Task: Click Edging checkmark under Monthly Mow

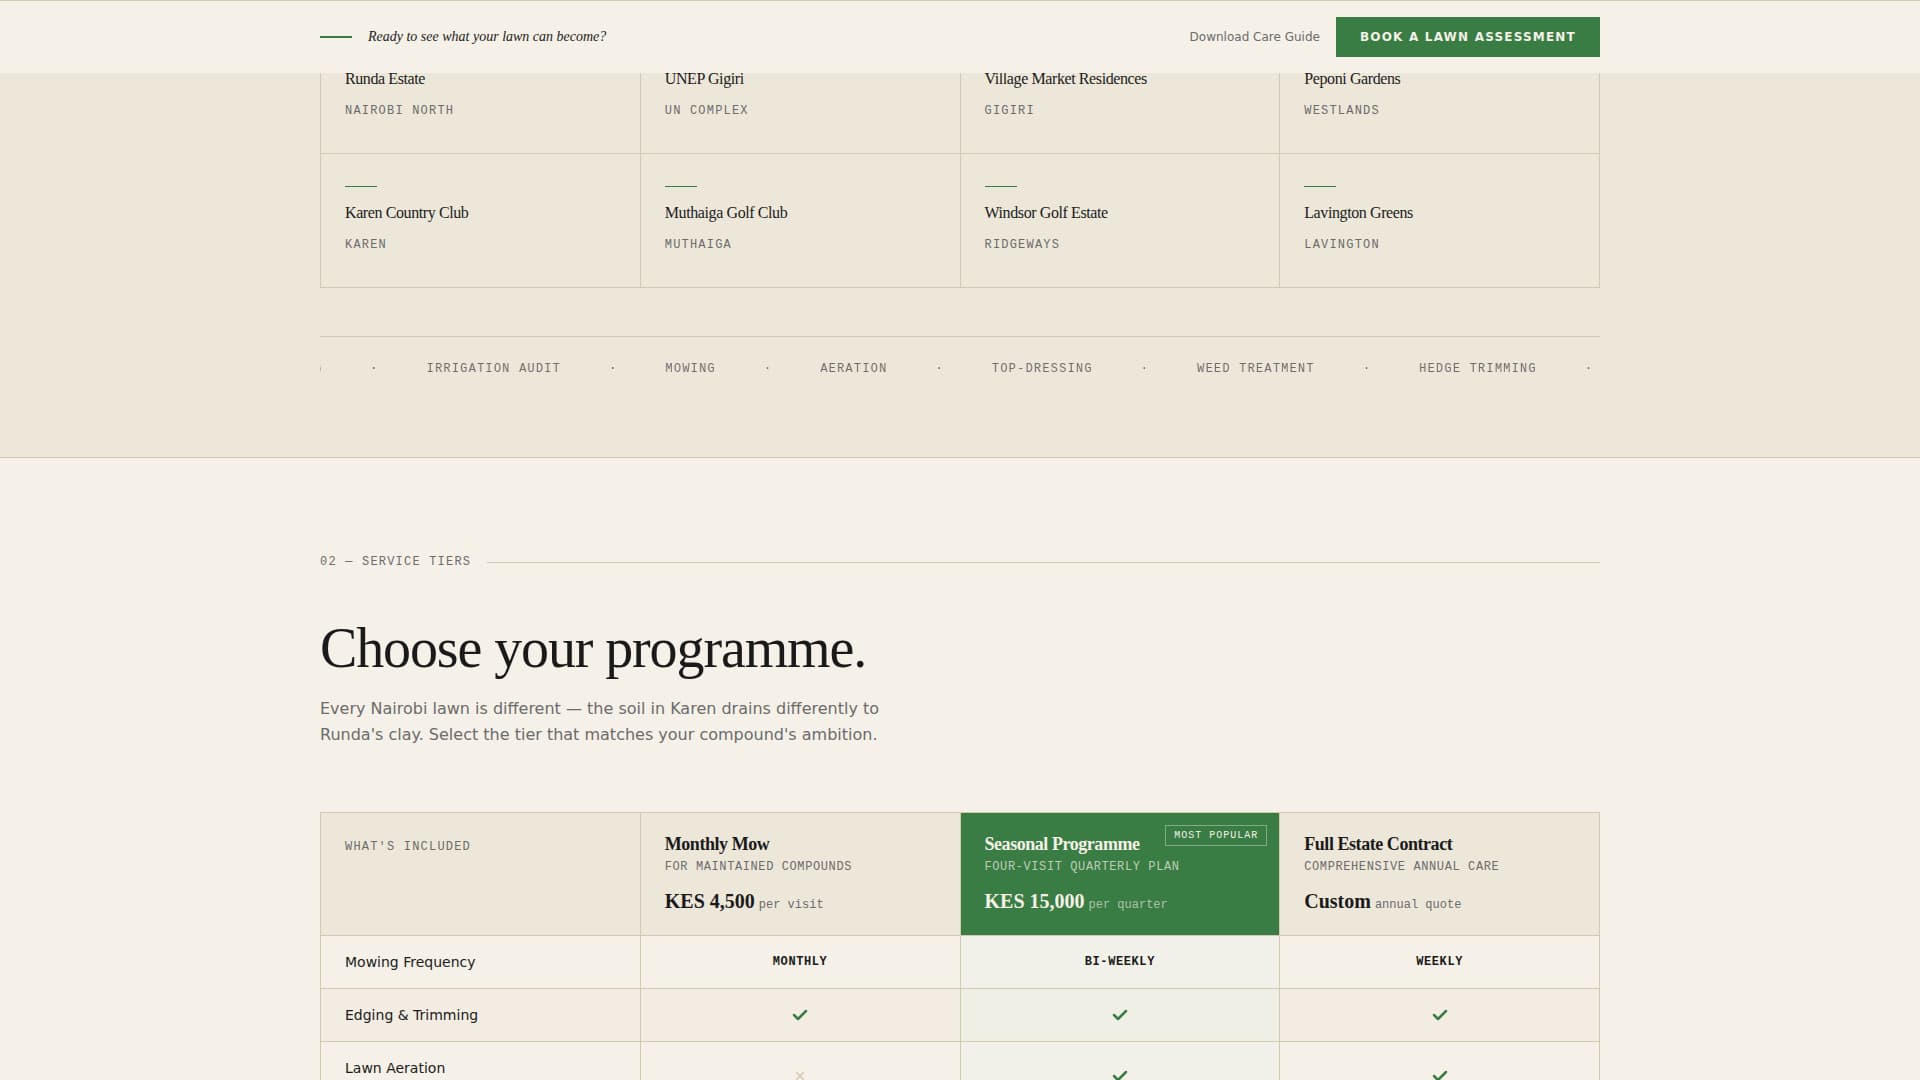Action: pyautogui.click(x=800, y=1015)
